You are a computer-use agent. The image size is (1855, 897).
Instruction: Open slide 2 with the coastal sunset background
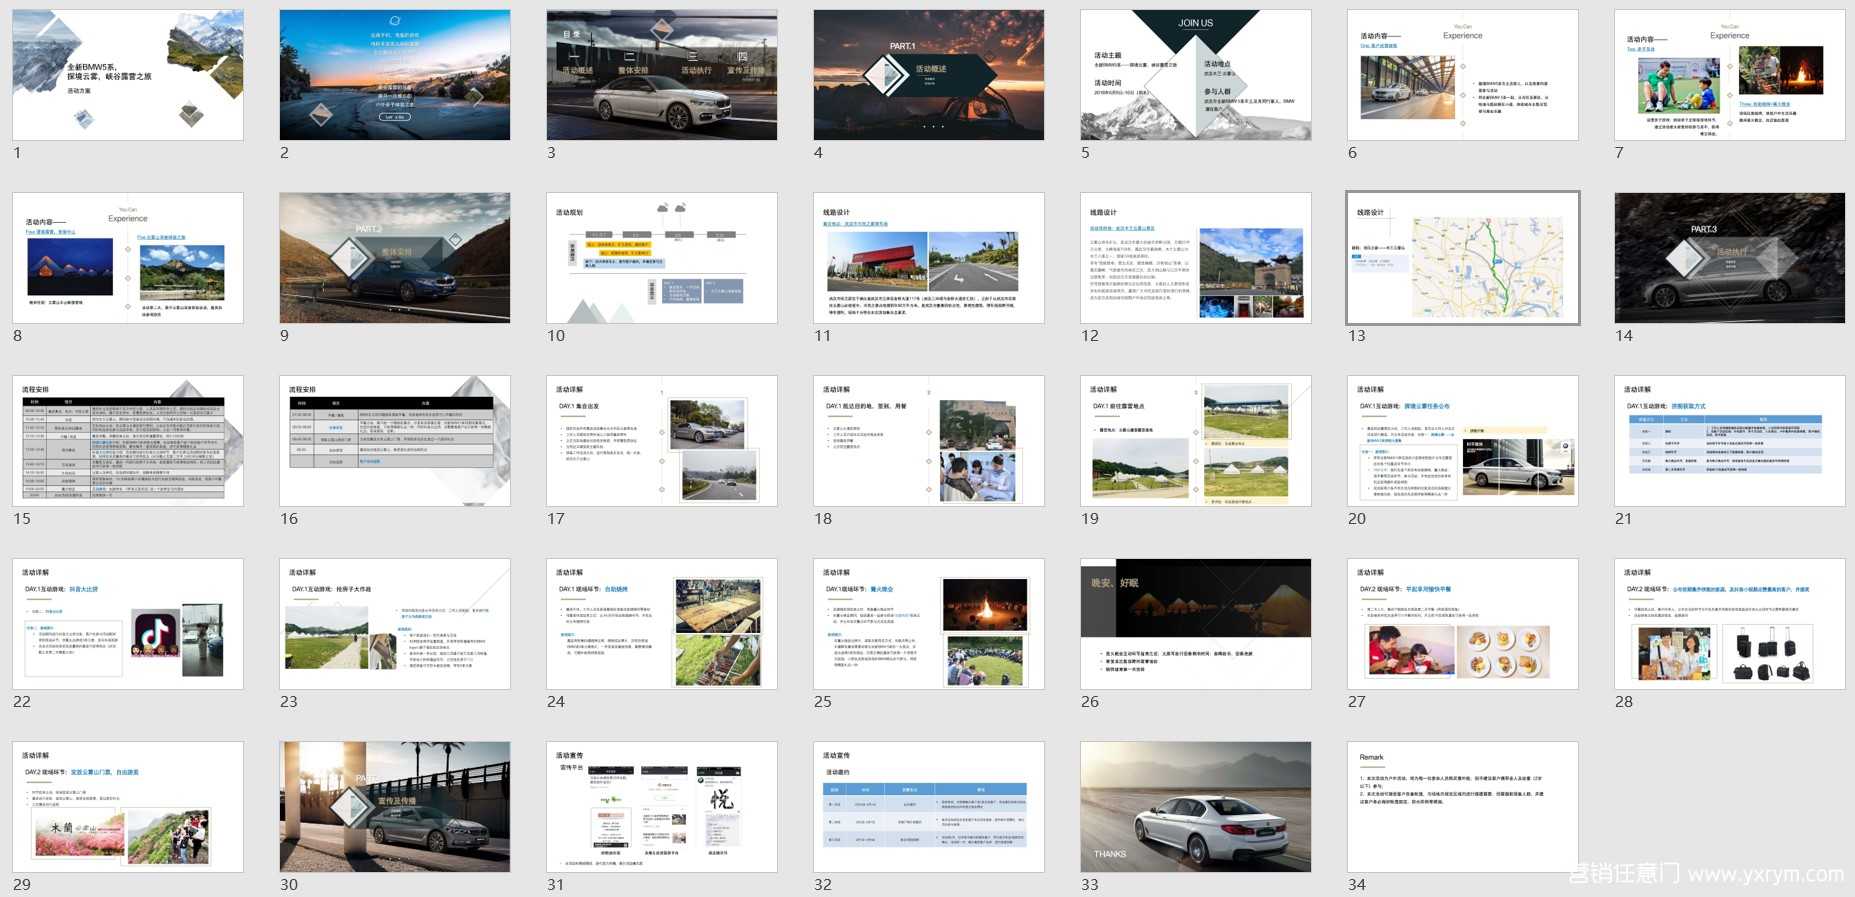click(395, 75)
